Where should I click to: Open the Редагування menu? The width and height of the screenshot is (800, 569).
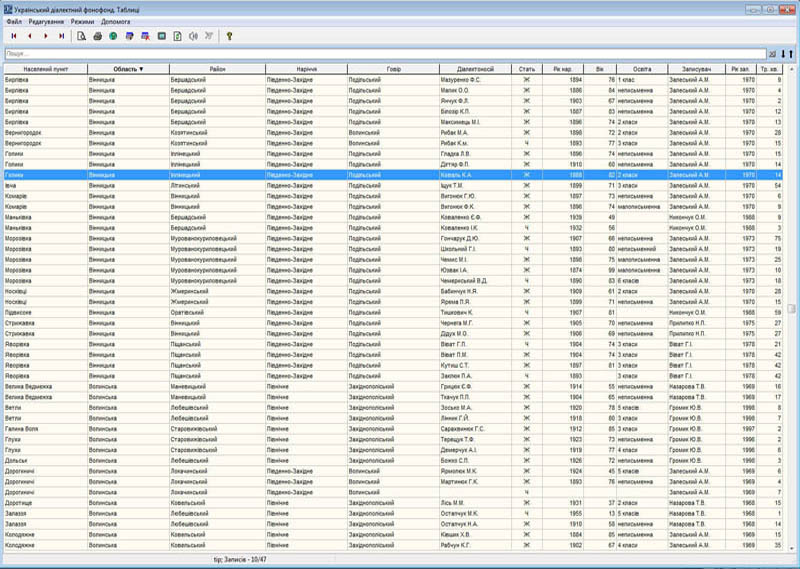(46, 22)
